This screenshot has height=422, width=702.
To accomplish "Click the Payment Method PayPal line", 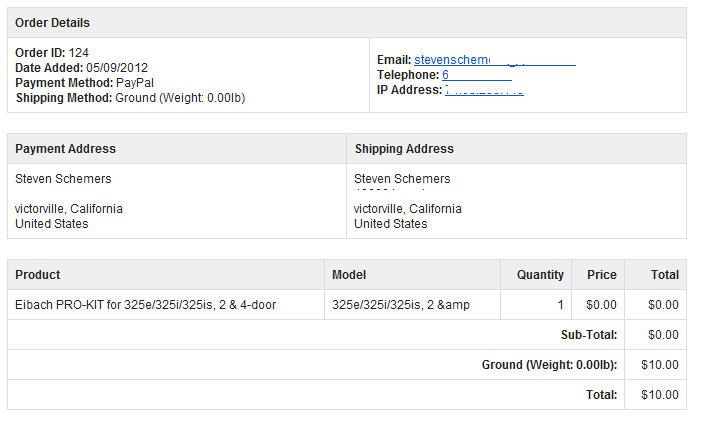I will pos(84,83).
